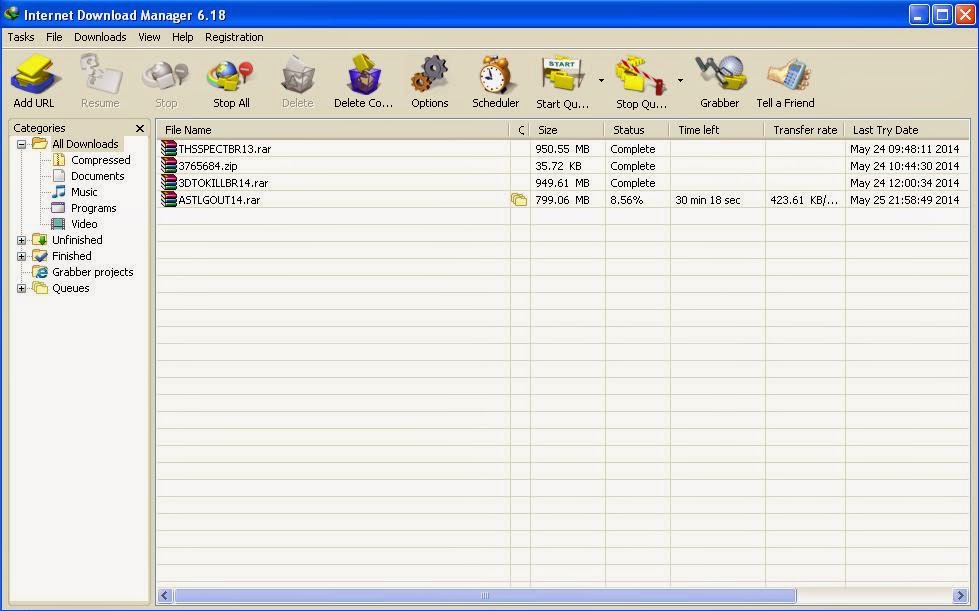Click the Add URL toolbar icon
The height and width of the screenshot is (611, 979).
tap(34, 75)
